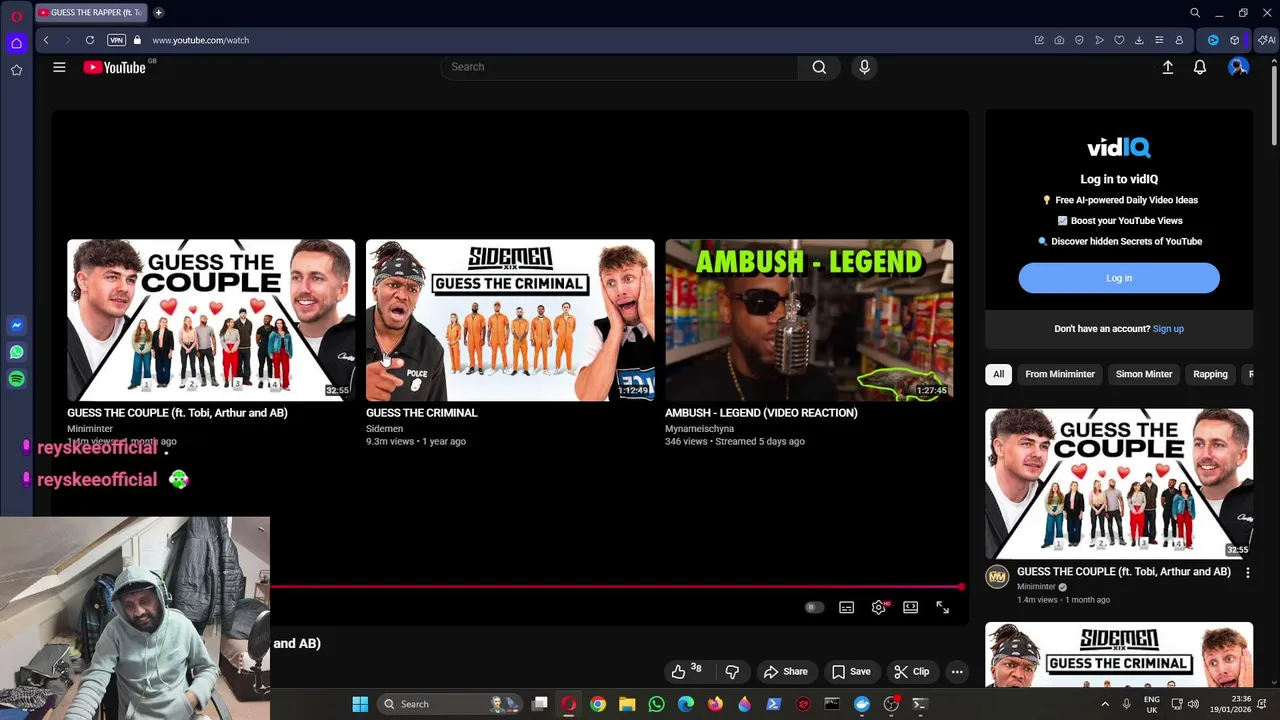Open Miniminter channel avatar in sidebar
Viewport: 1280px width, 720px height.
click(x=997, y=576)
